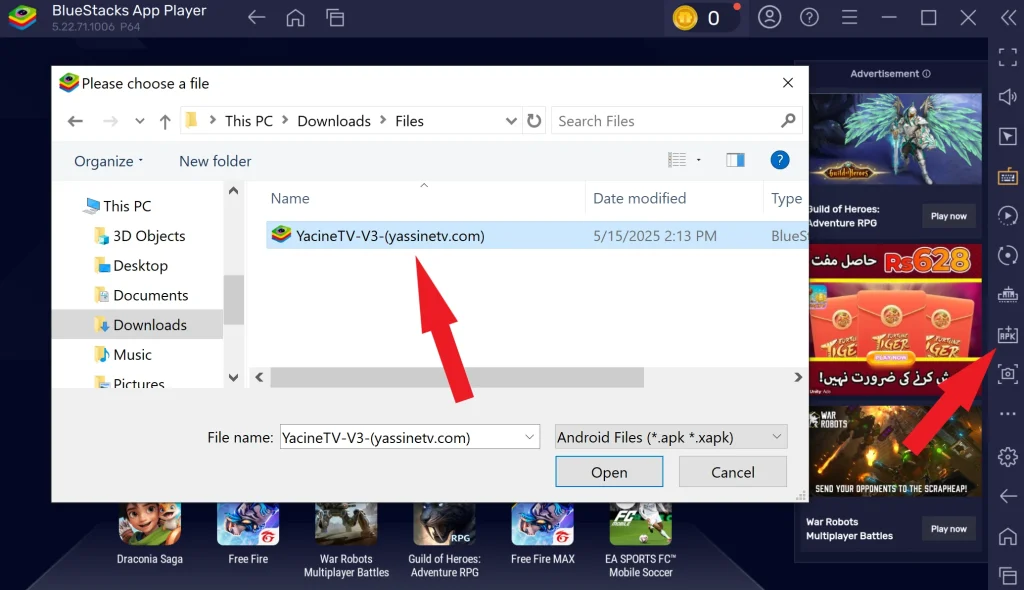The image size is (1024, 590).
Task: Open BlueStacks help question mark icon
Action: pyautogui.click(x=809, y=17)
